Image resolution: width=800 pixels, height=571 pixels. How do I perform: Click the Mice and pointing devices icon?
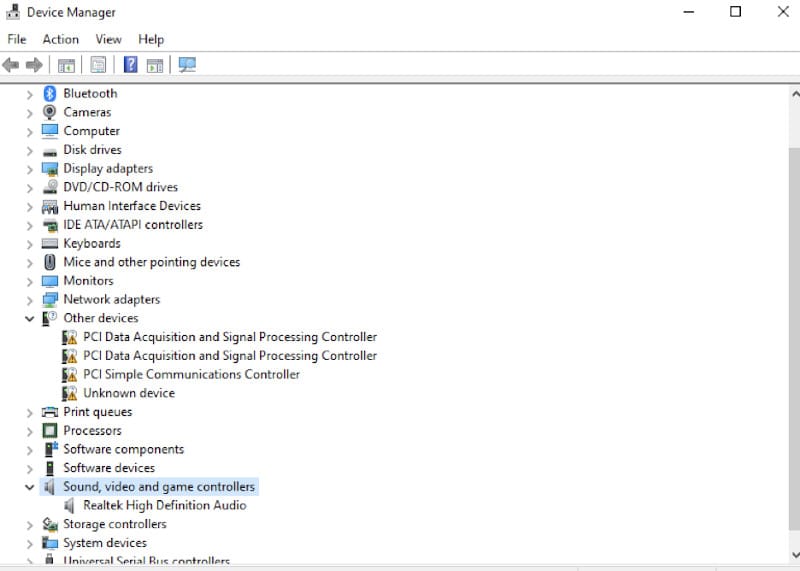pos(49,262)
